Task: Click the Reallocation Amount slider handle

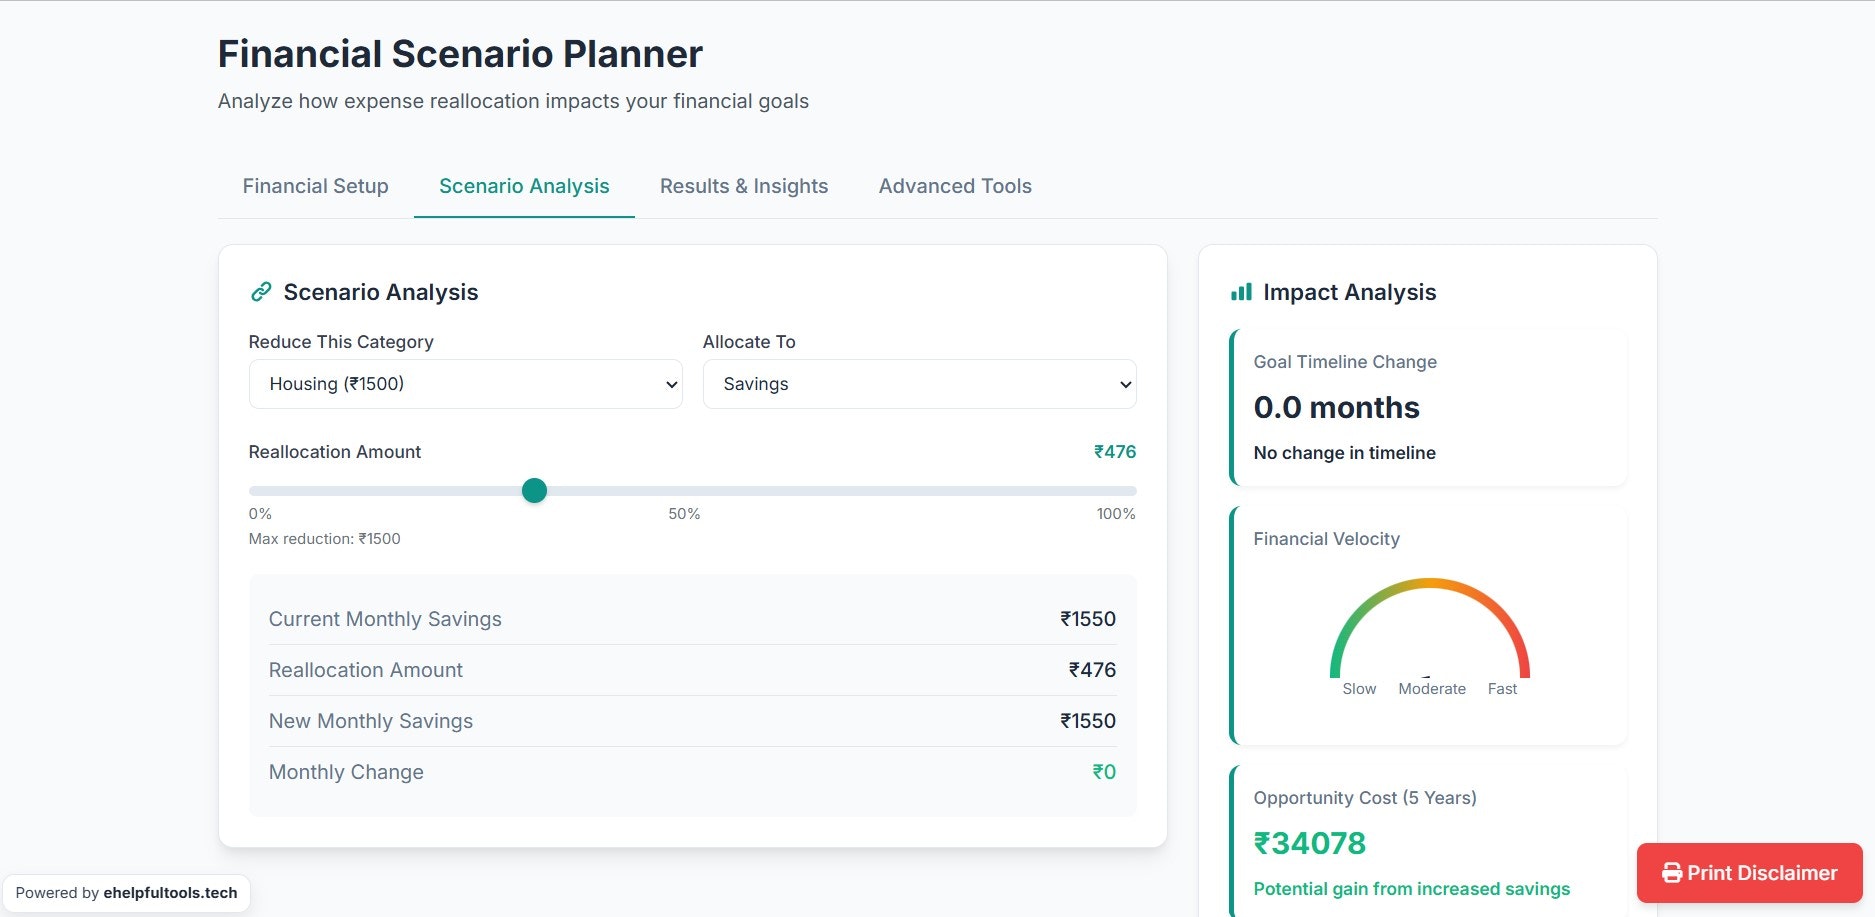Action: coord(535,490)
